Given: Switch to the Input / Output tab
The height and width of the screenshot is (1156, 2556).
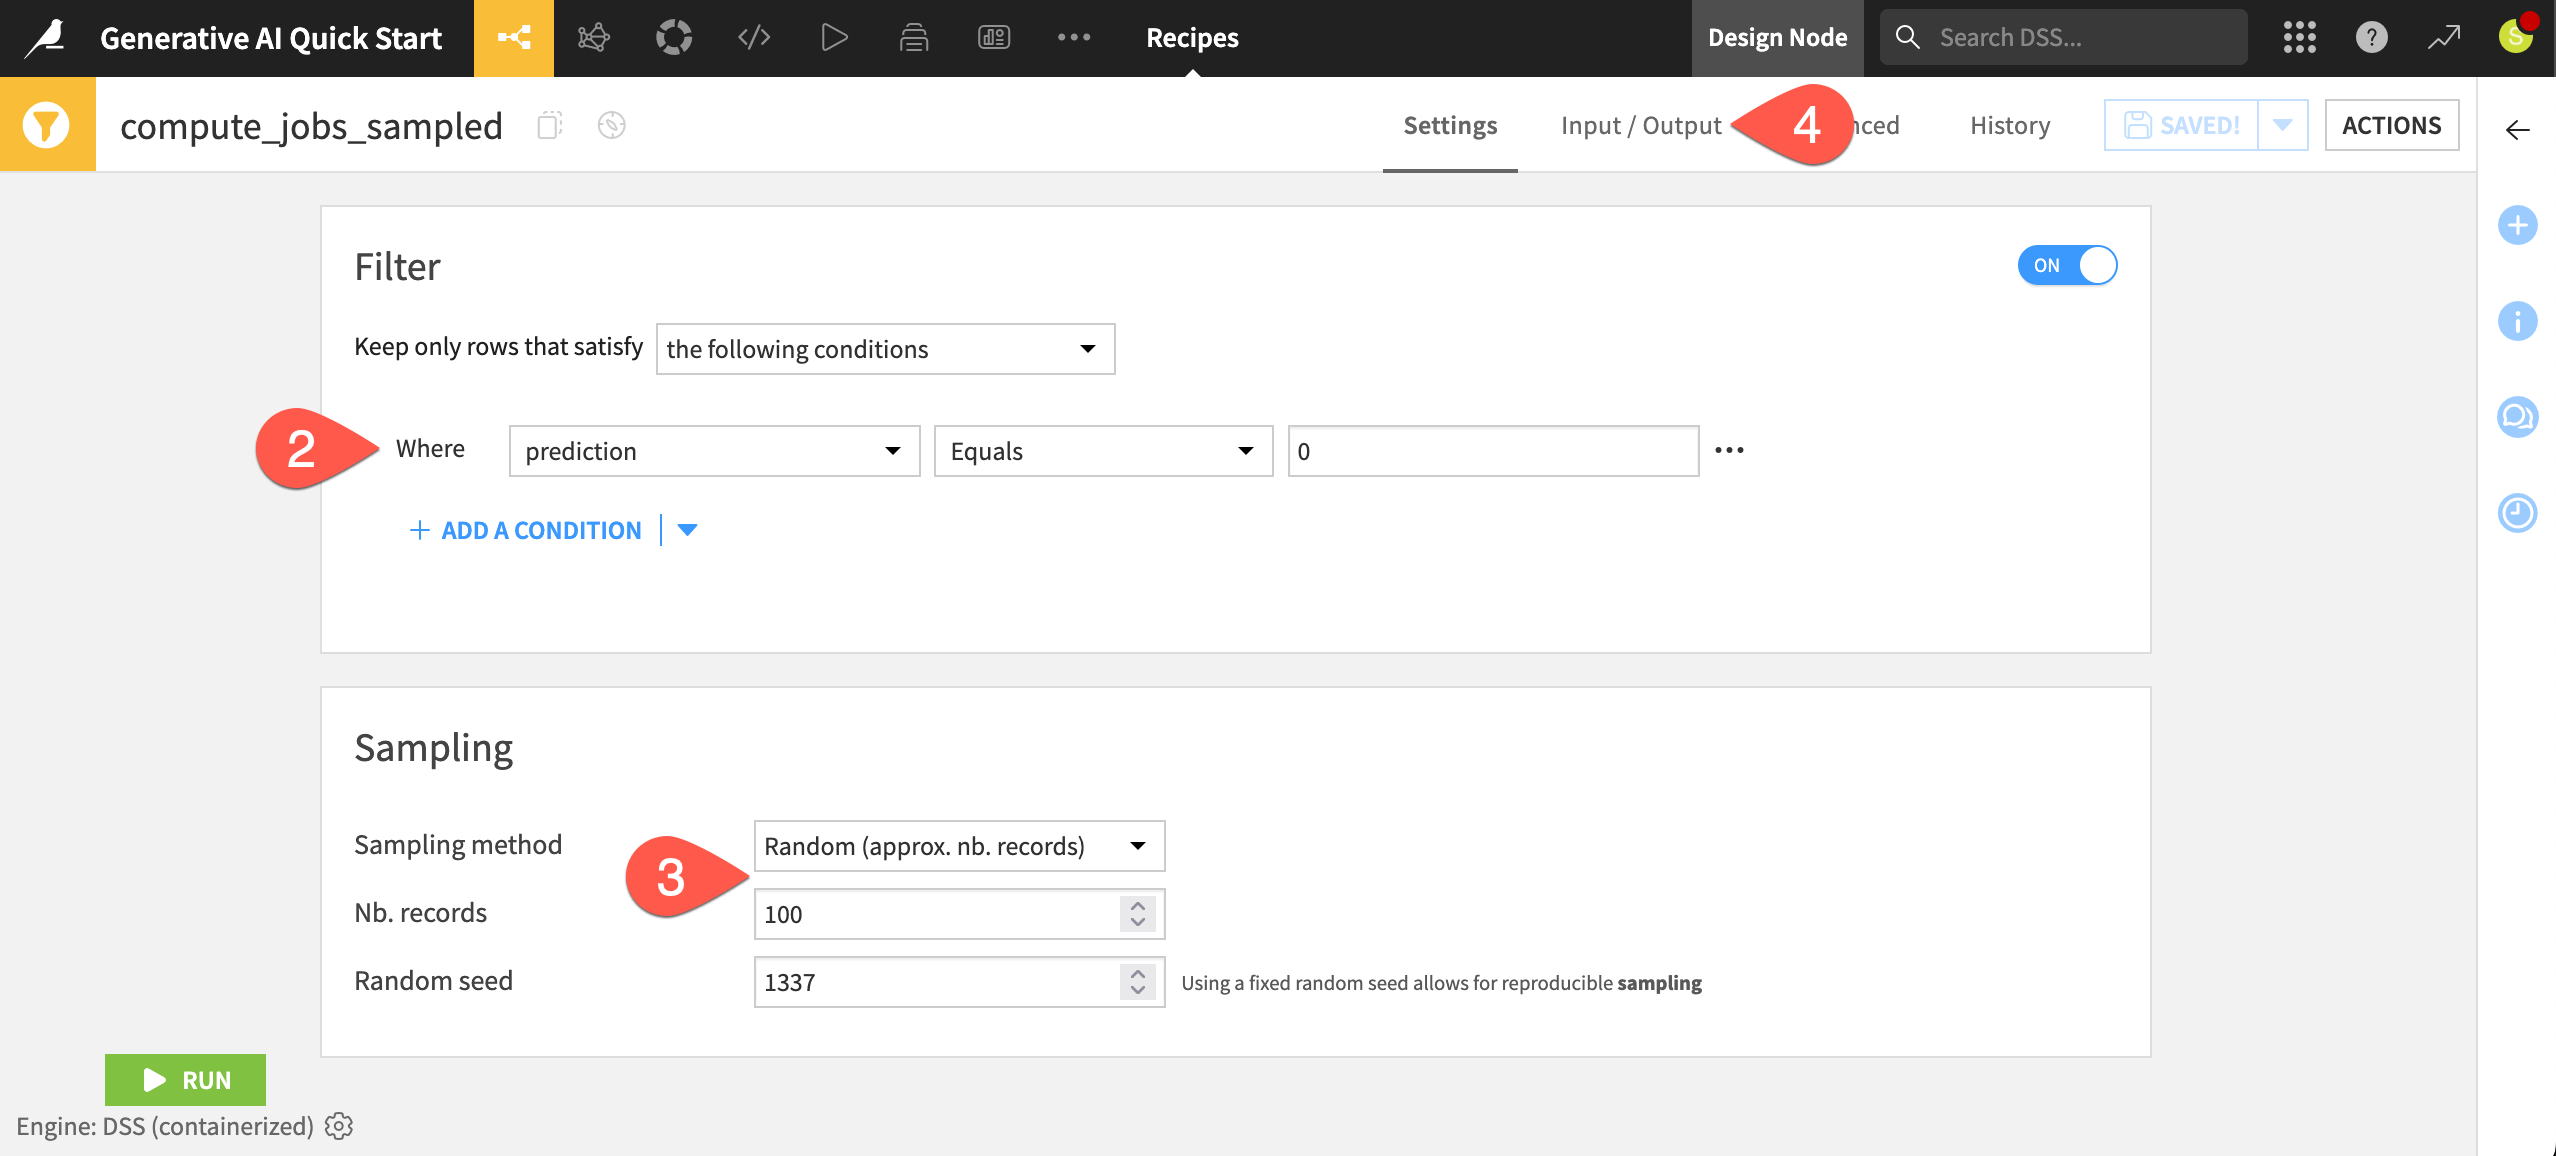Looking at the screenshot, I should (1641, 125).
